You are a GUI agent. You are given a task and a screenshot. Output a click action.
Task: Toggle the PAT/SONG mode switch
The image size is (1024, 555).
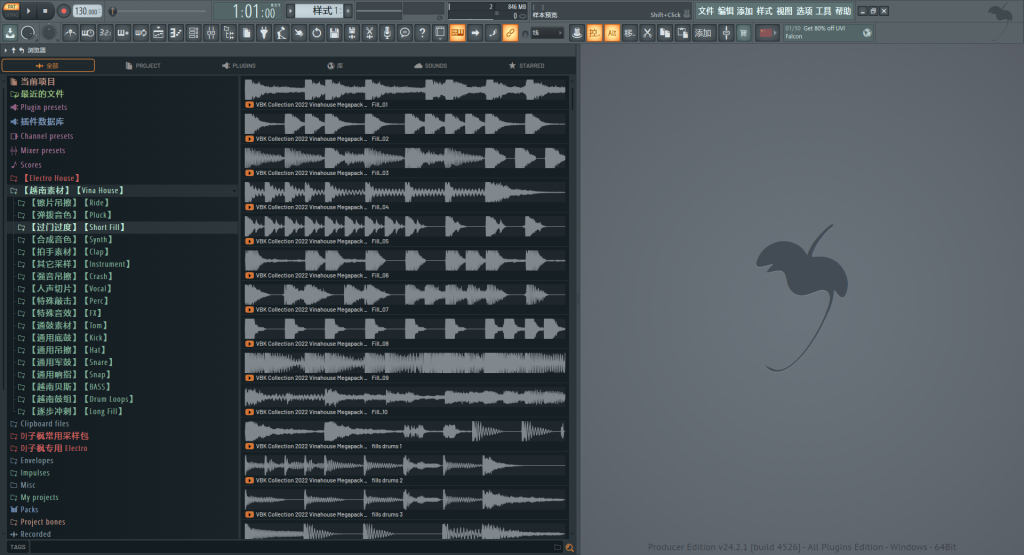(x=12, y=10)
